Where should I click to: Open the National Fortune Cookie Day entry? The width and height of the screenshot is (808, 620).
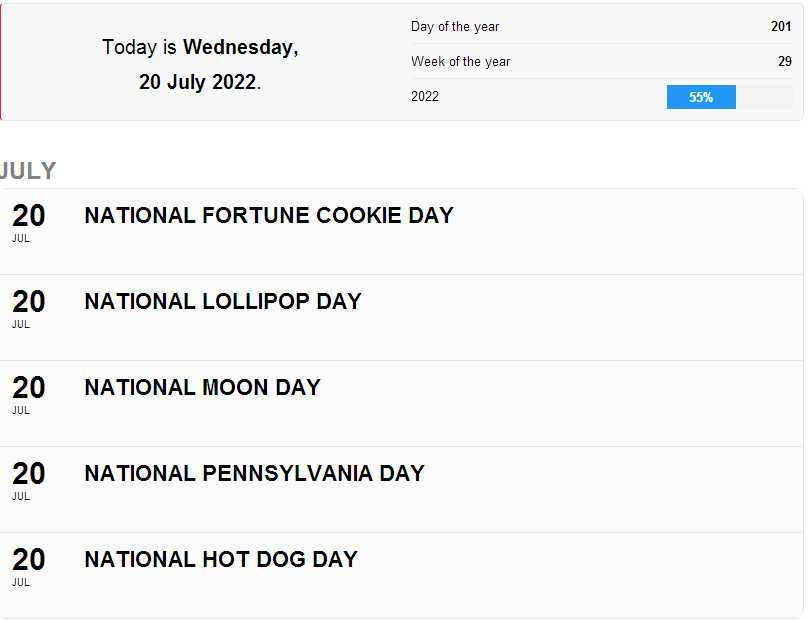click(x=269, y=215)
